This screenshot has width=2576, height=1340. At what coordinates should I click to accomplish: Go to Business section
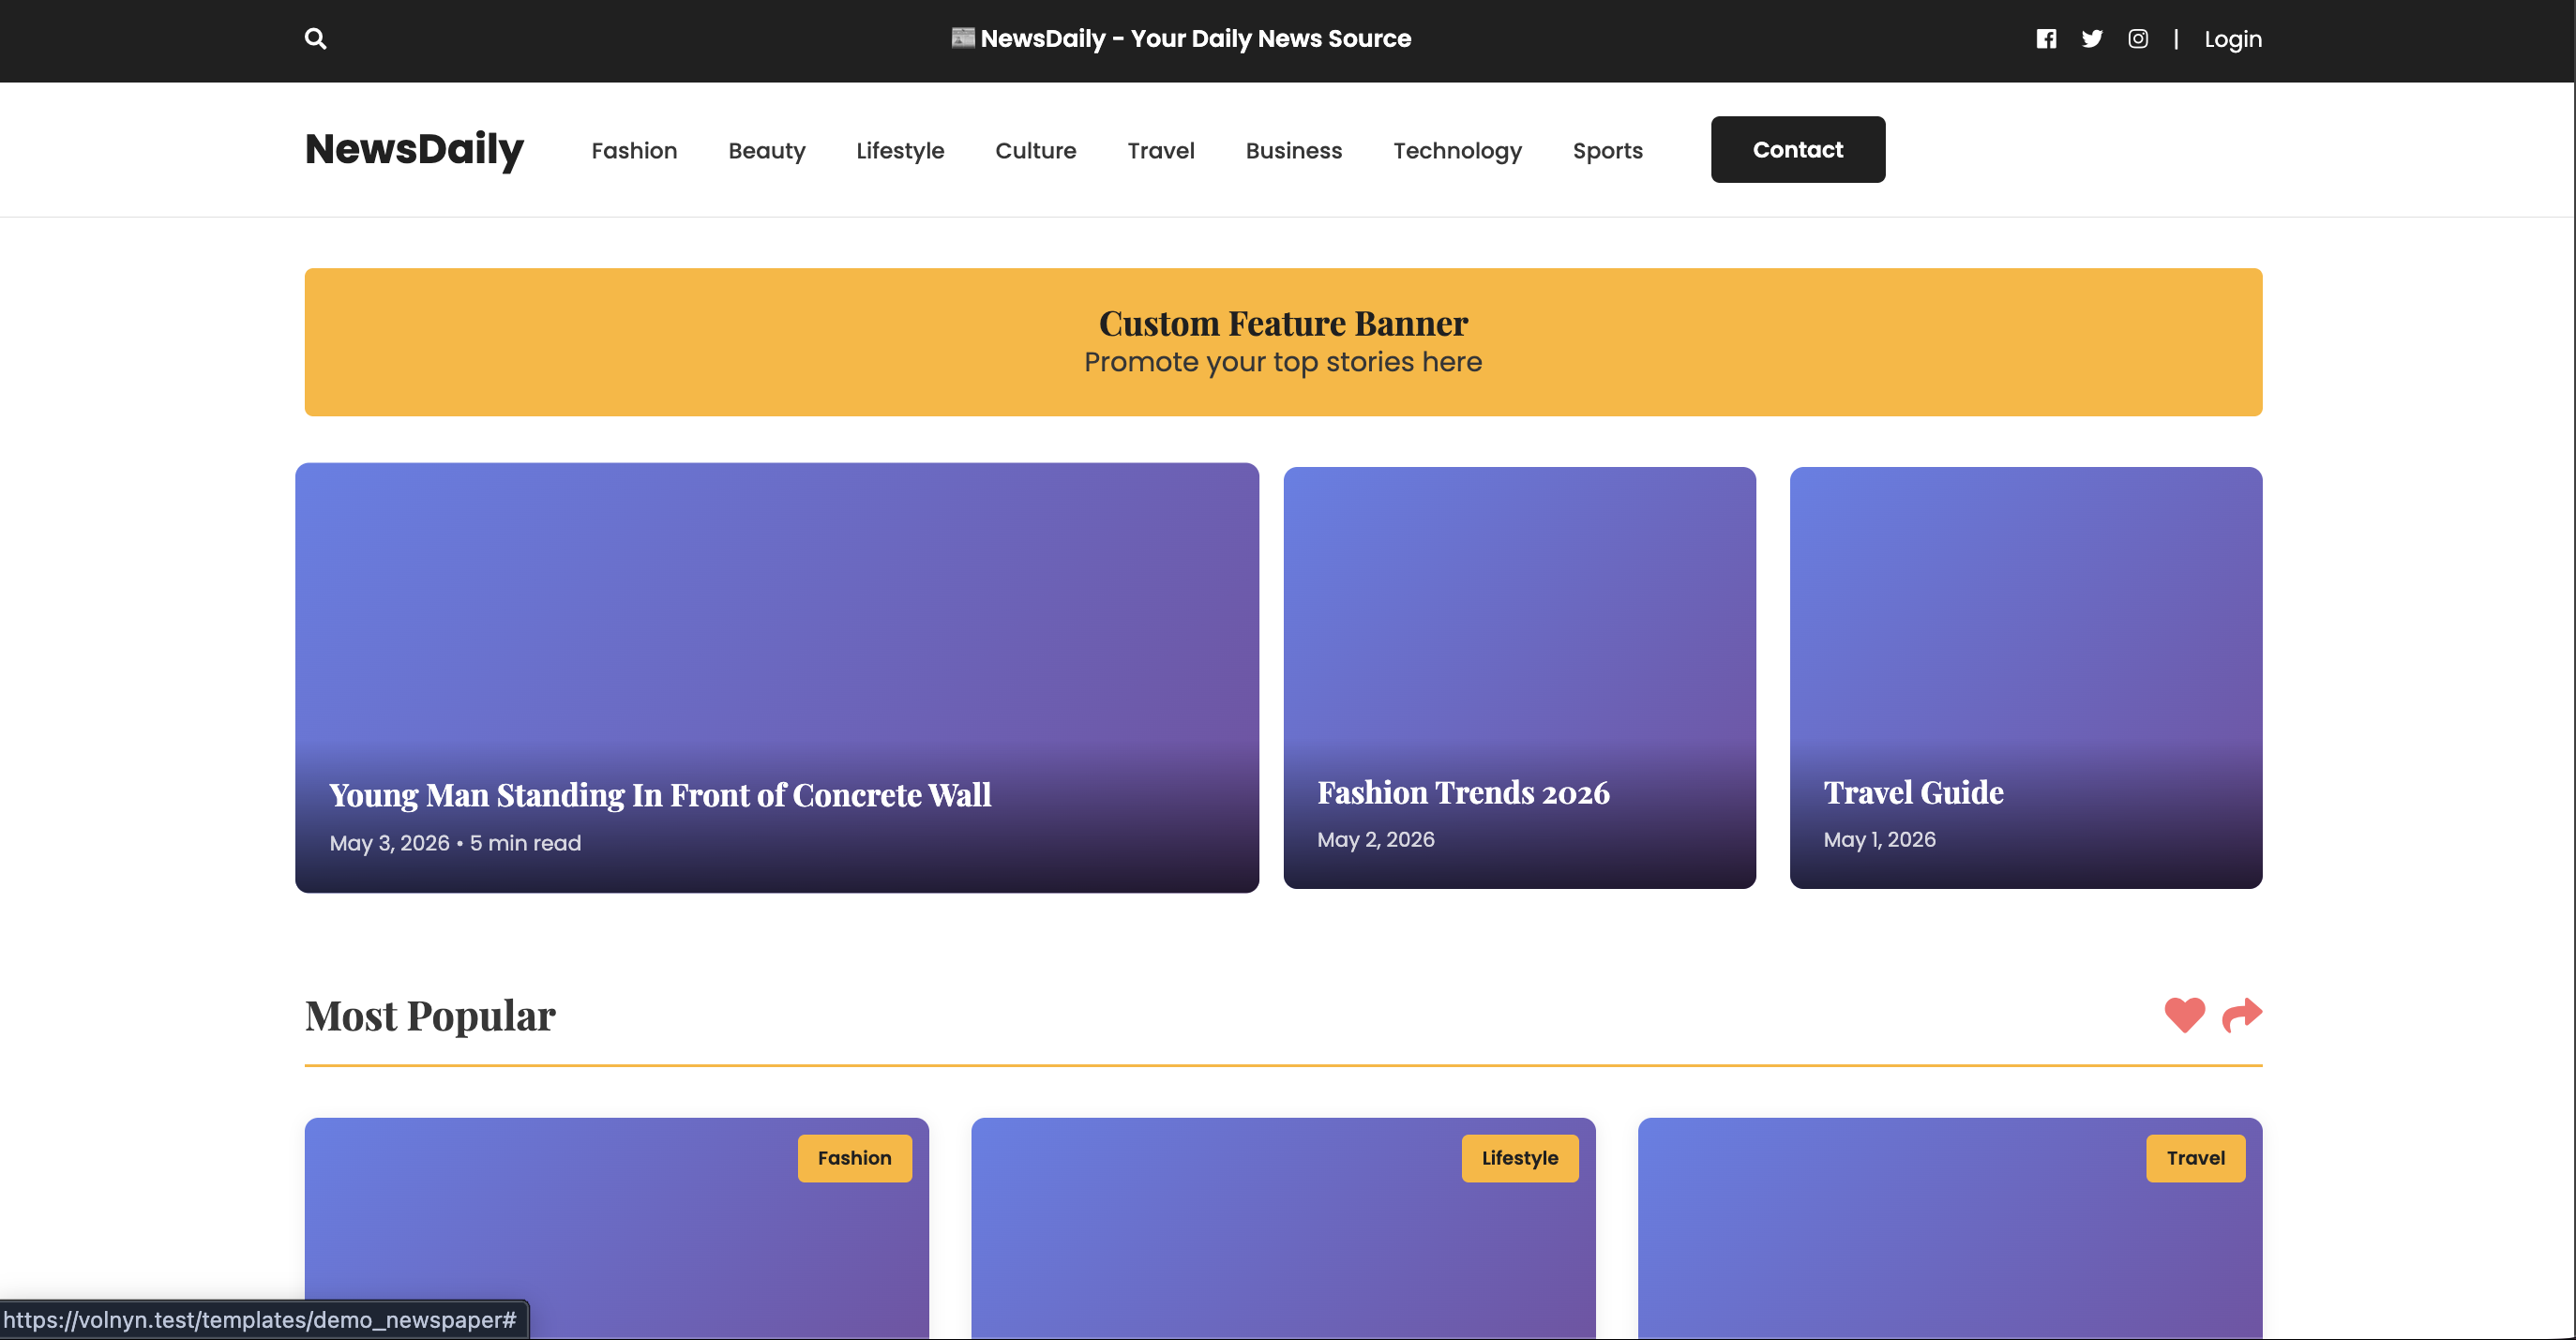coord(1294,150)
